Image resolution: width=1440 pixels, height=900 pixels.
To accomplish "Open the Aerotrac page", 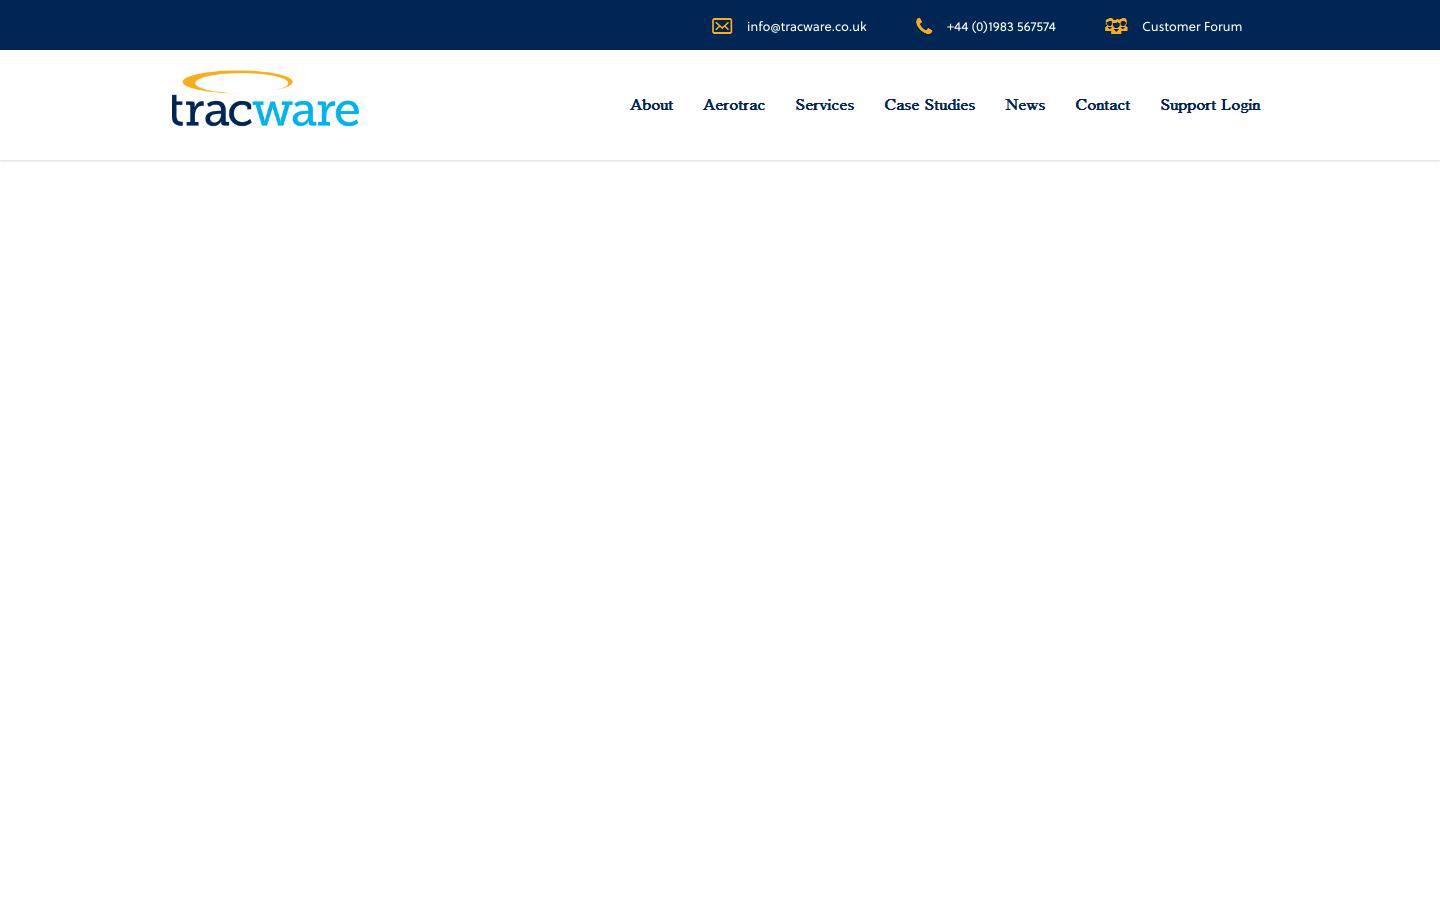I will coord(733,105).
